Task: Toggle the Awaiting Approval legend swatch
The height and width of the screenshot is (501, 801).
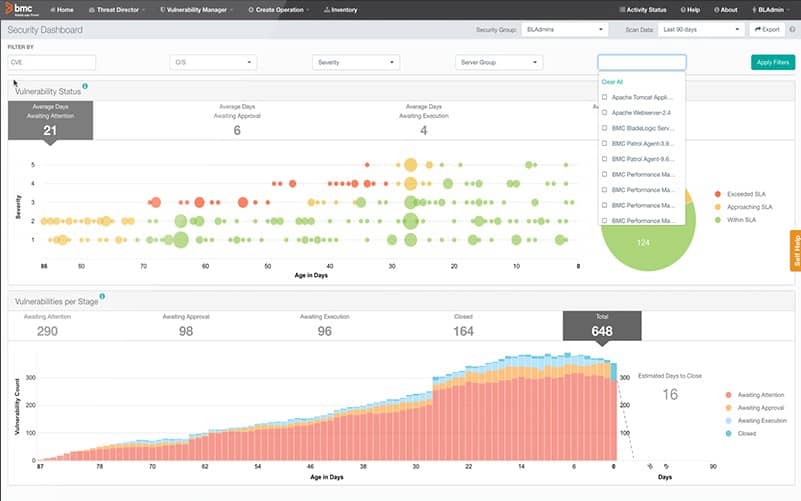Action: point(728,408)
